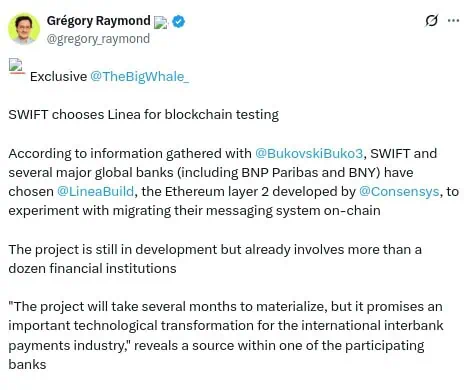Open the Grégory Raymond display name link
This screenshot has width=471, height=390.
(x=99, y=21)
